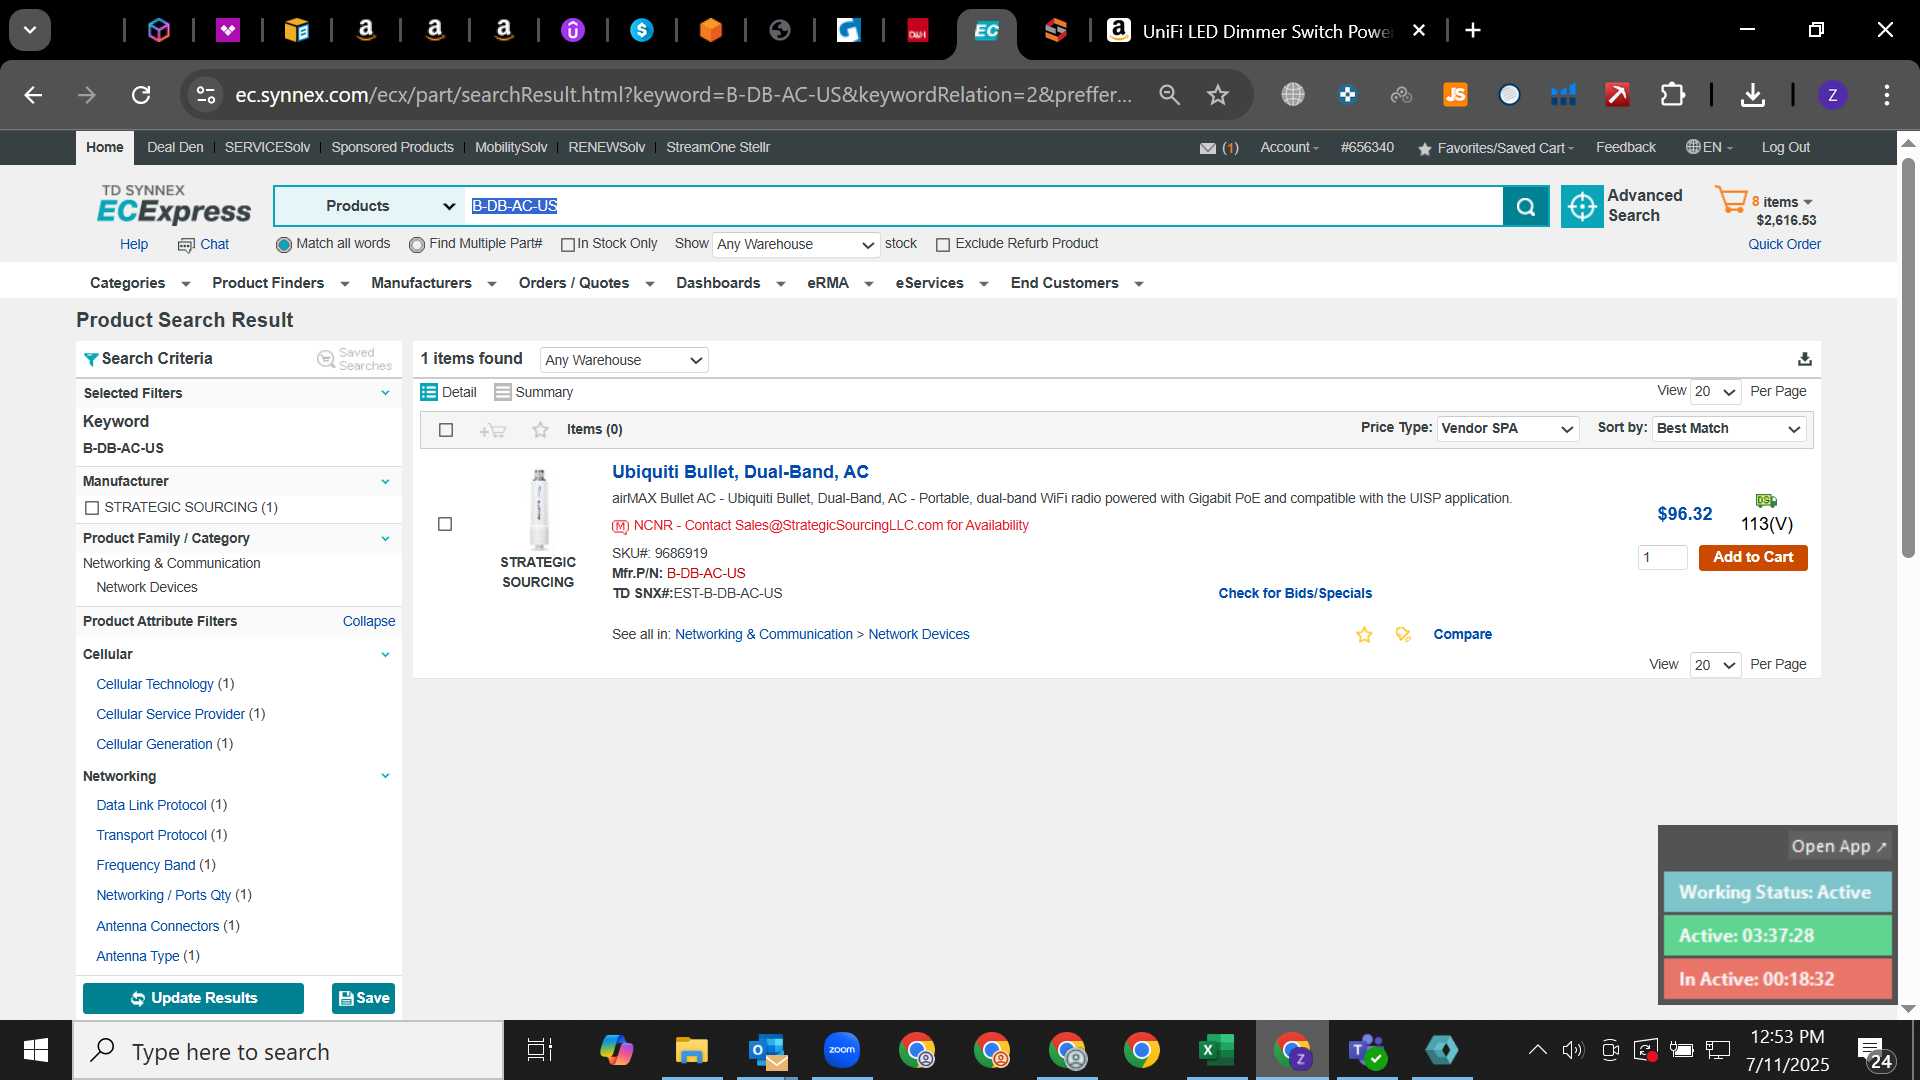
Task: Click the Check for Bids/Specials link
Action: tap(1295, 594)
